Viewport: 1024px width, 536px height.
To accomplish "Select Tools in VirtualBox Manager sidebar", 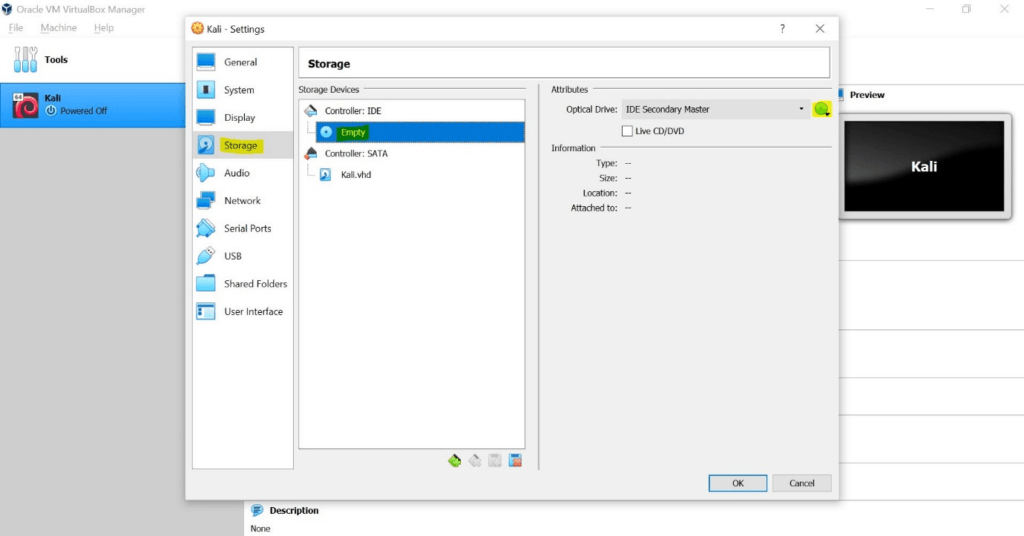I will [93, 59].
